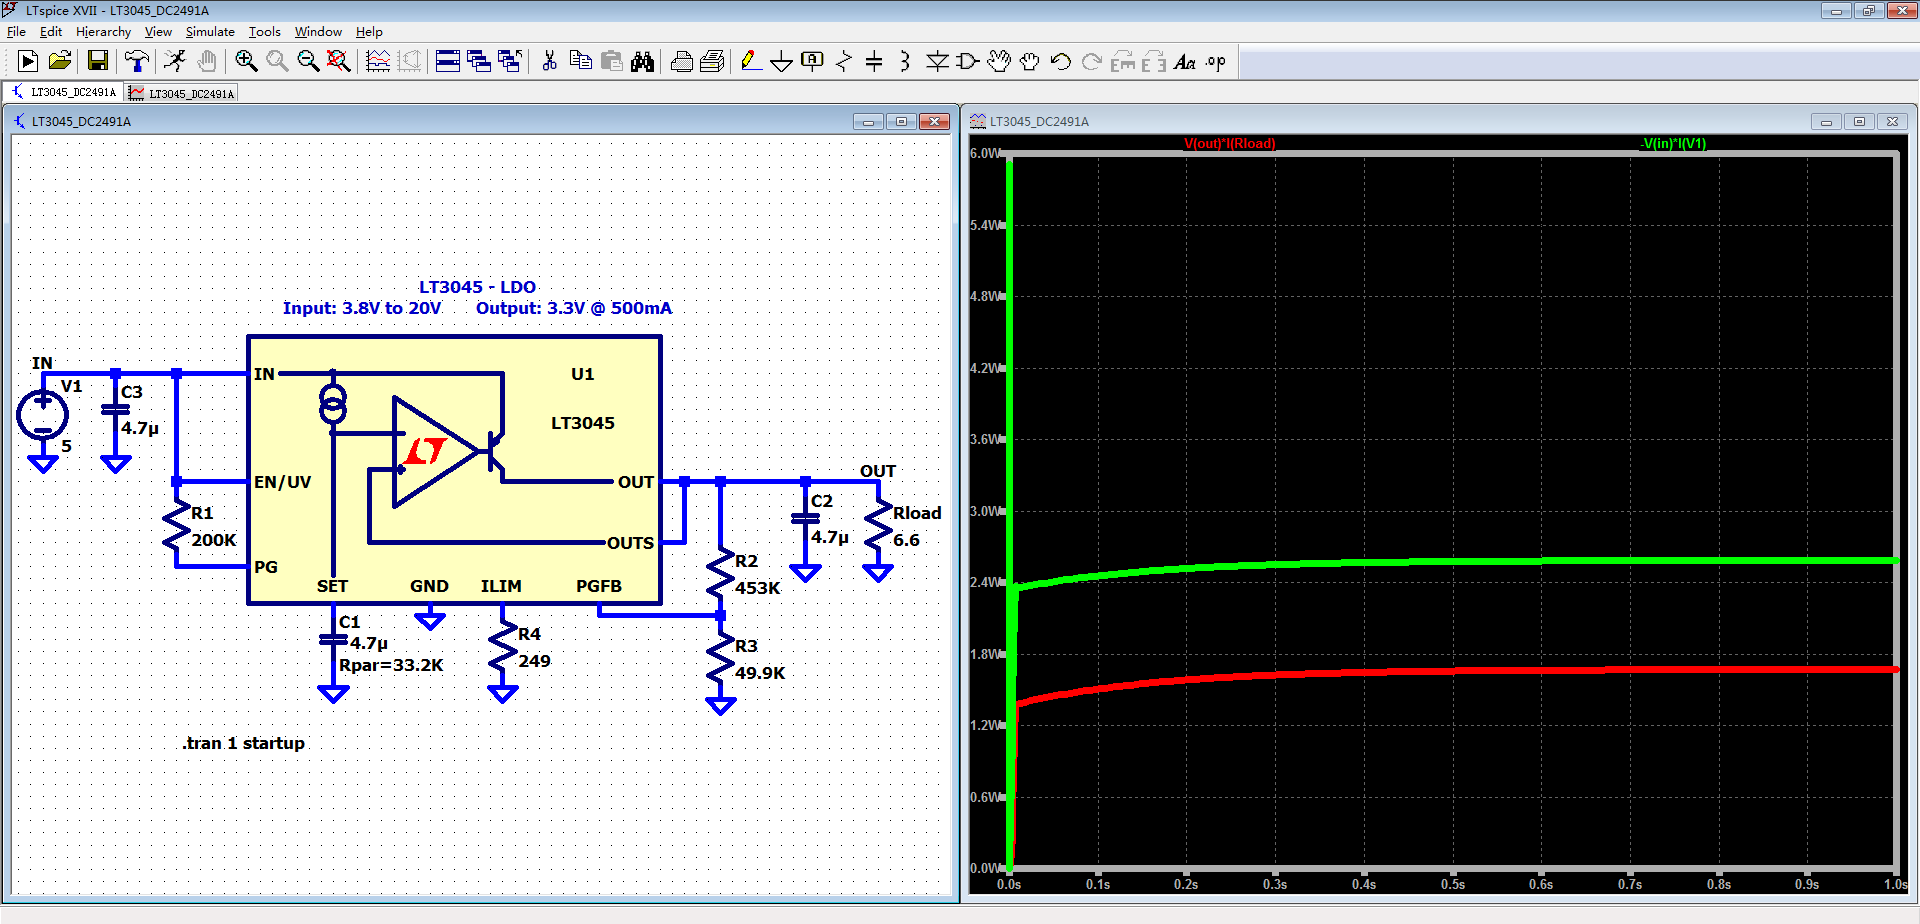The width and height of the screenshot is (1920, 924).
Task: Select the Capacitor component tool
Action: point(874,62)
